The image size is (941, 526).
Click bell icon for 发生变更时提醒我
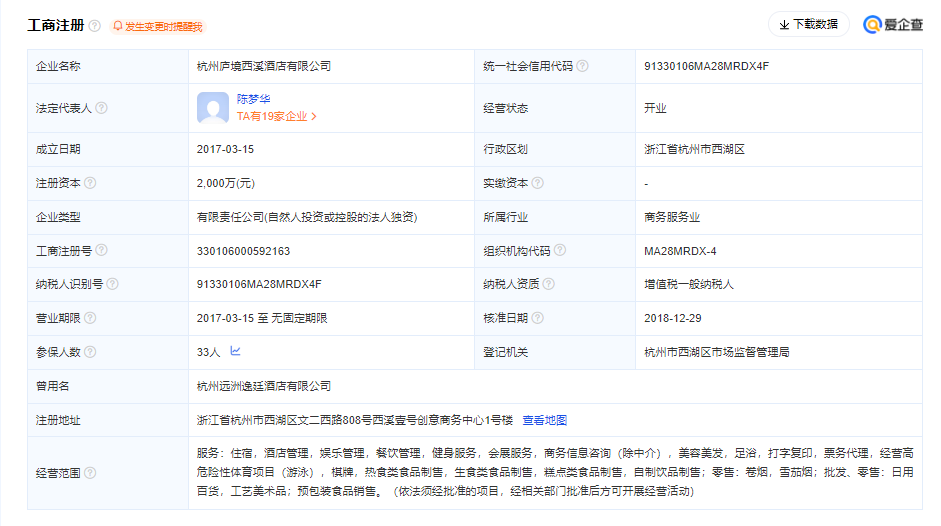click(118, 26)
